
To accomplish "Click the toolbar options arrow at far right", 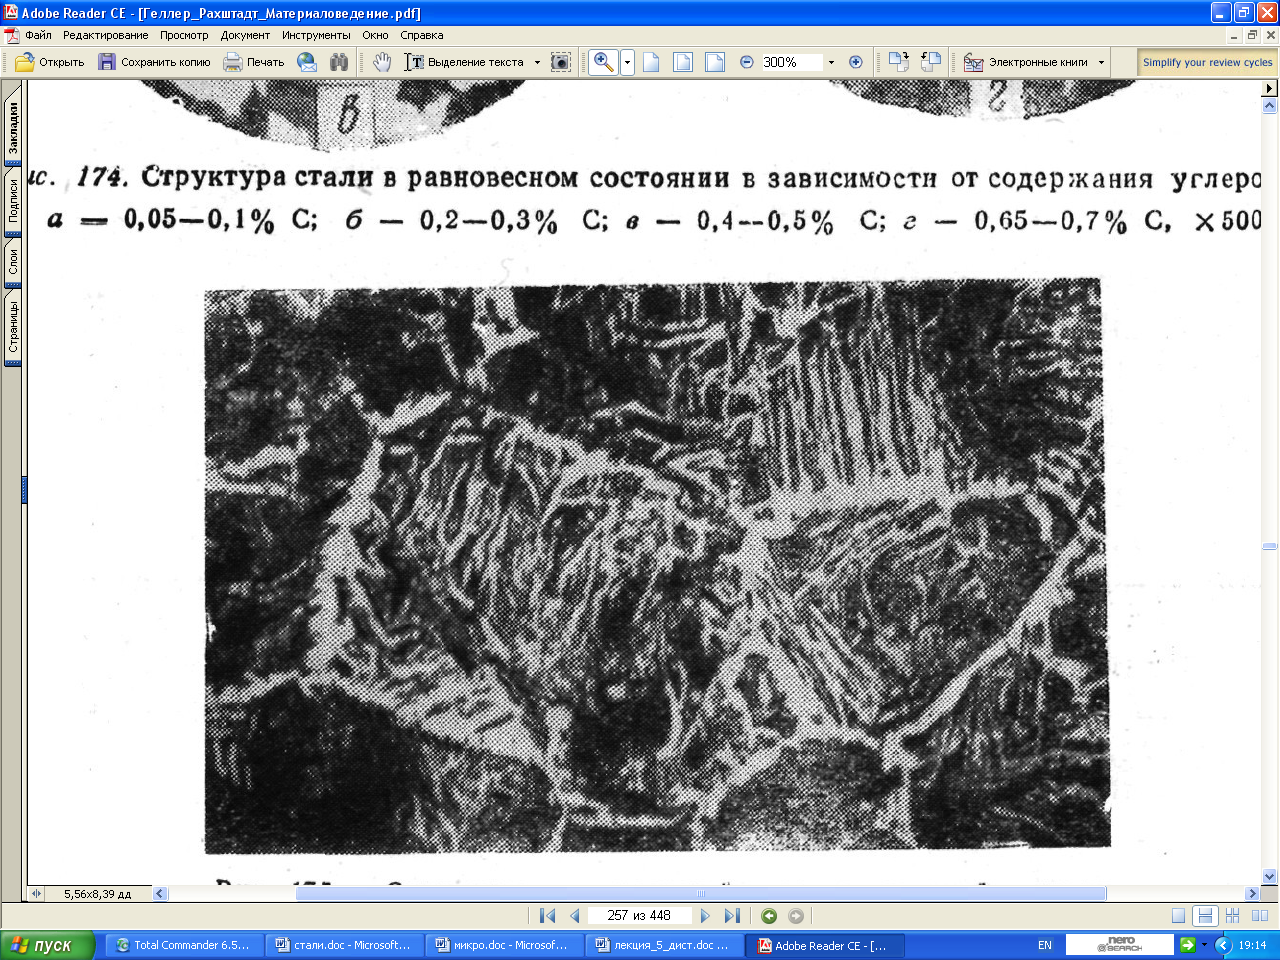I will (1270, 88).
